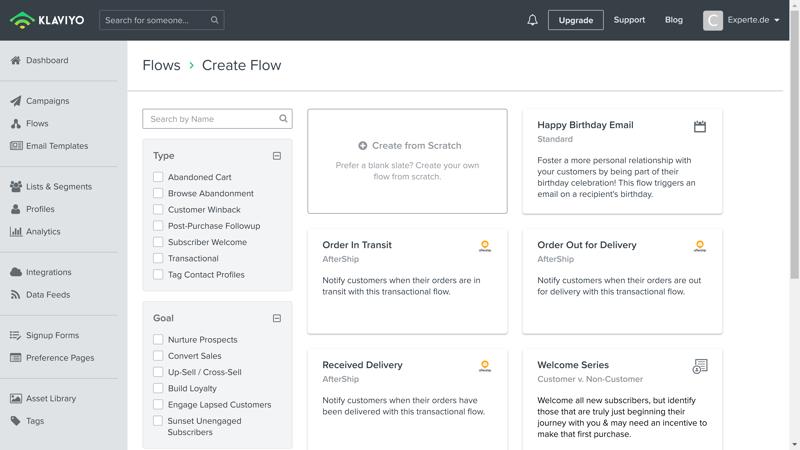Collapse the Goal filter section

tap(277, 318)
